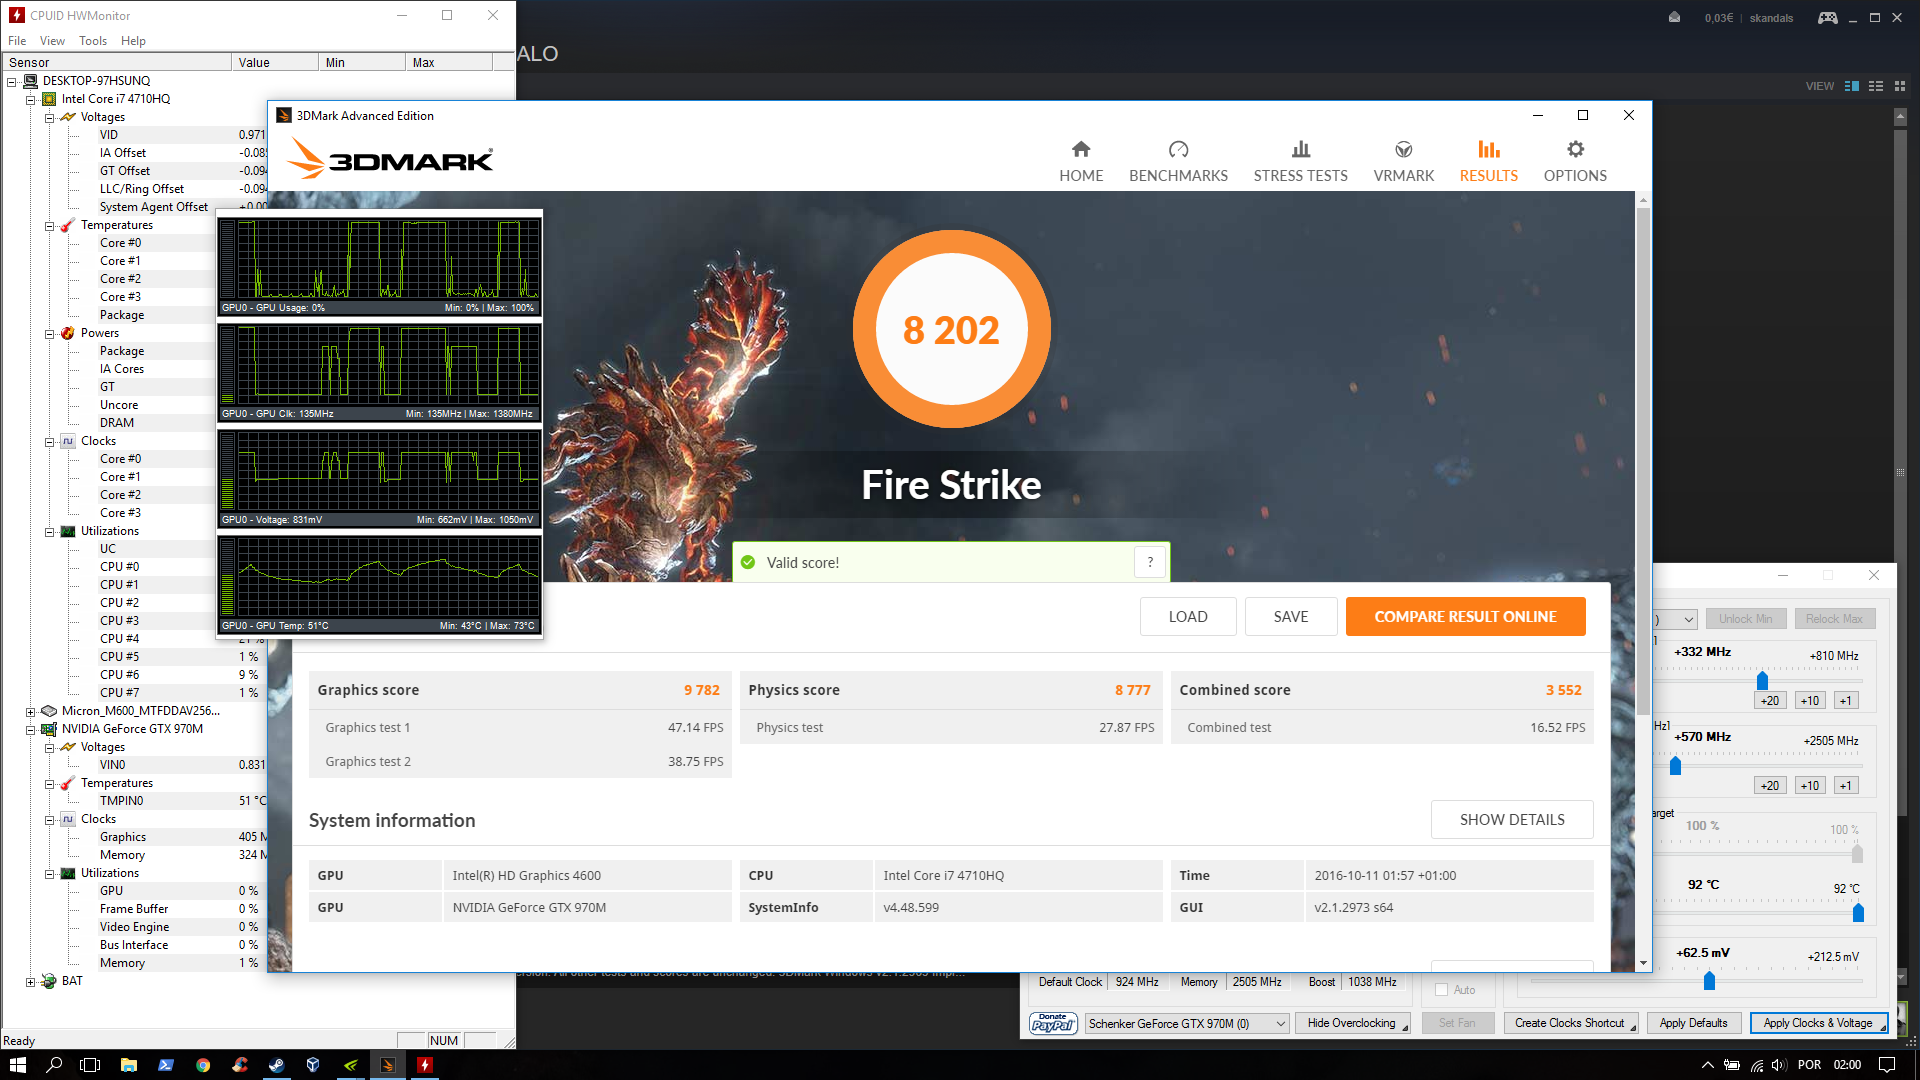1920x1080 pixels.
Task: Open OPTIONS via gear icon
Action: coord(1575,150)
